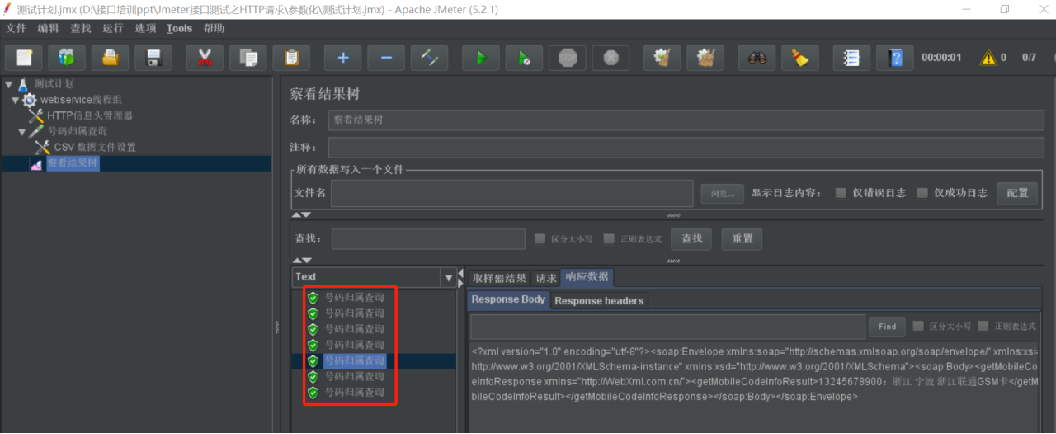Screen dimensions: 1056x434
Task: Toggle 正则表达式 beside the 查找 field
Action: point(609,239)
